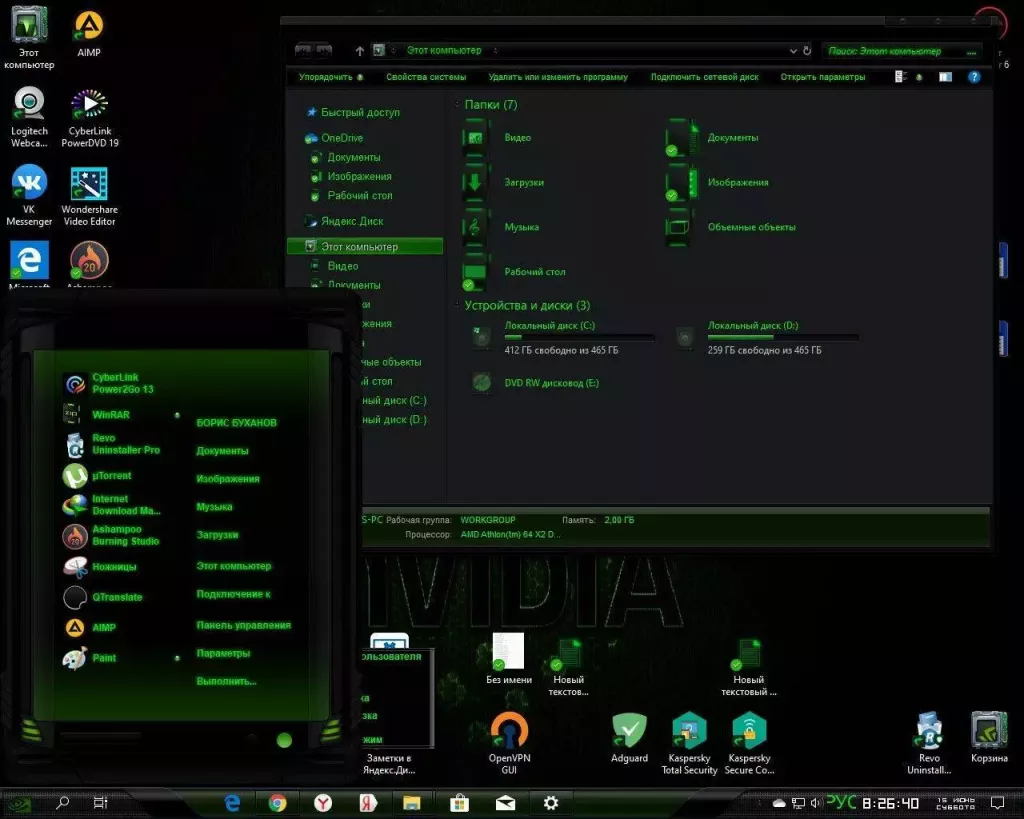Open Internet Download Manager in start menu
The width and height of the screenshot is (1024, 819).
click(x=112, y=505)
